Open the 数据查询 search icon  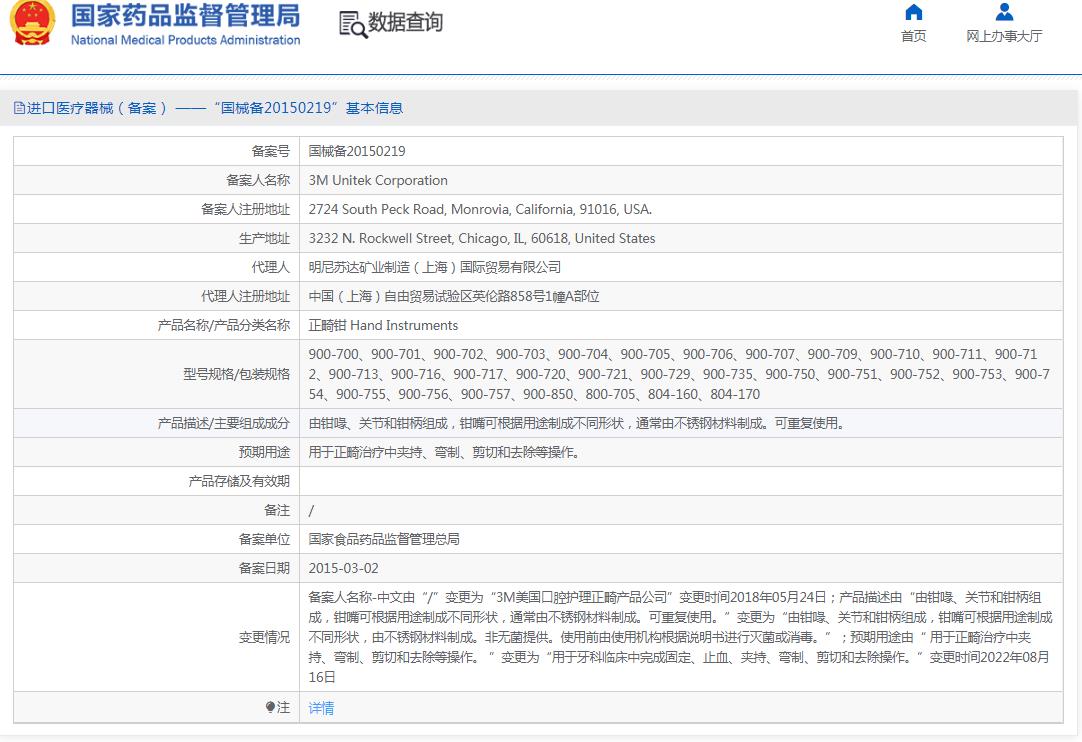(353, 24)
